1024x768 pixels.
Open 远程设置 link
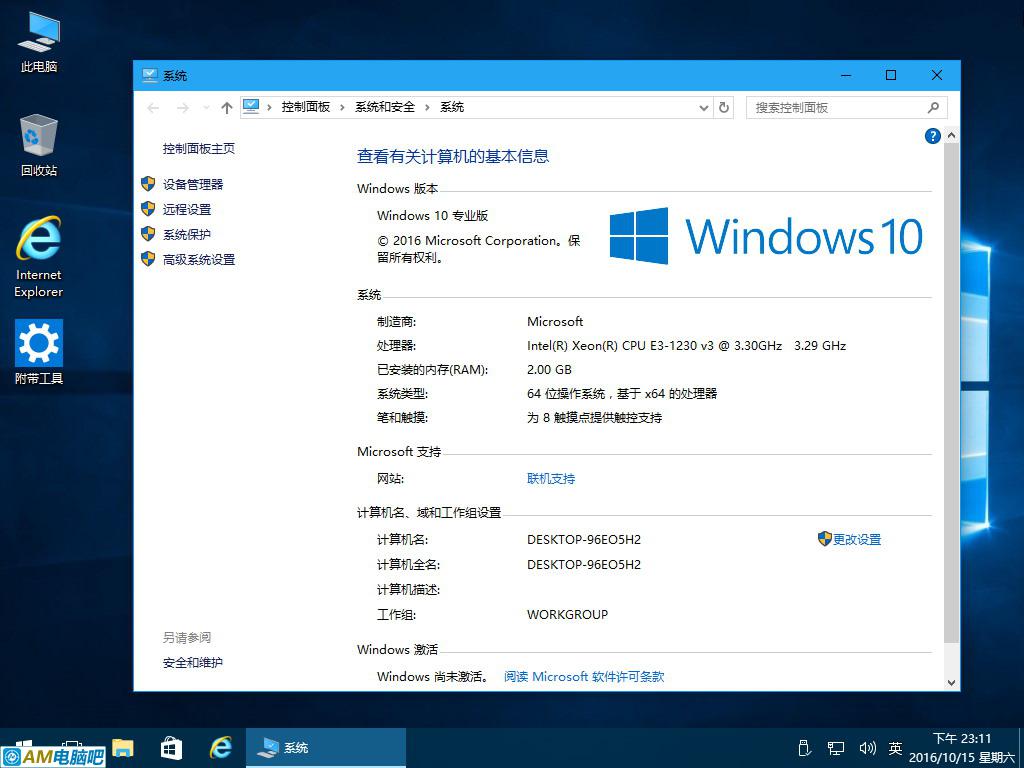tap(187, 210)
